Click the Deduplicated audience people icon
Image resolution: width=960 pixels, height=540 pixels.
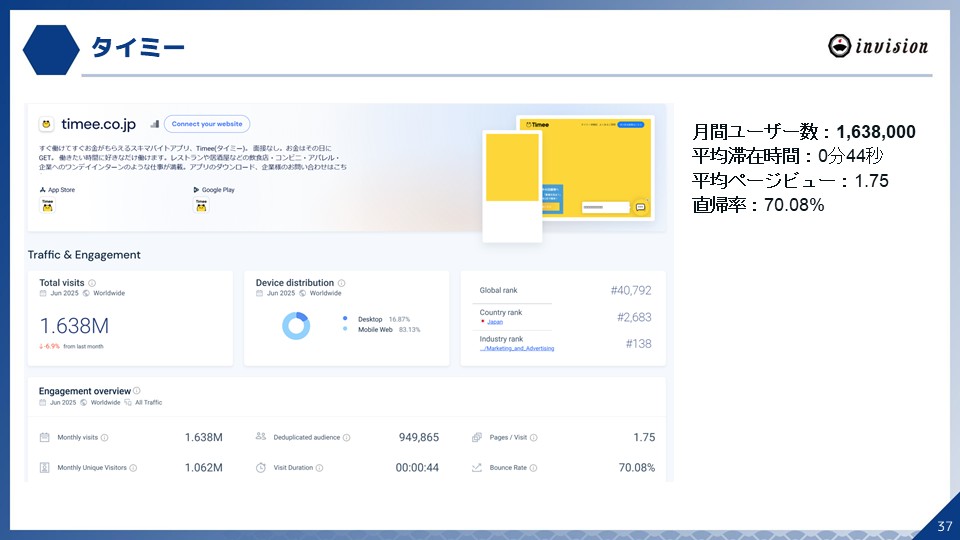click(261, 437)
